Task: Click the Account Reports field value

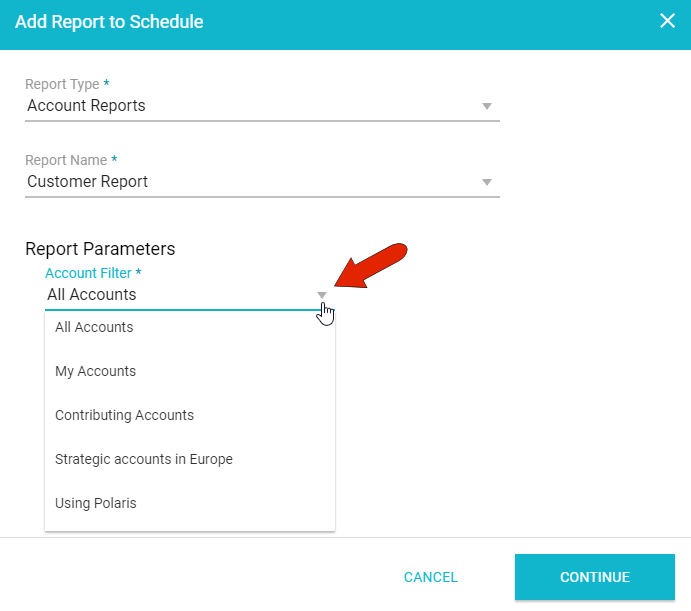Action: point(86,106)
